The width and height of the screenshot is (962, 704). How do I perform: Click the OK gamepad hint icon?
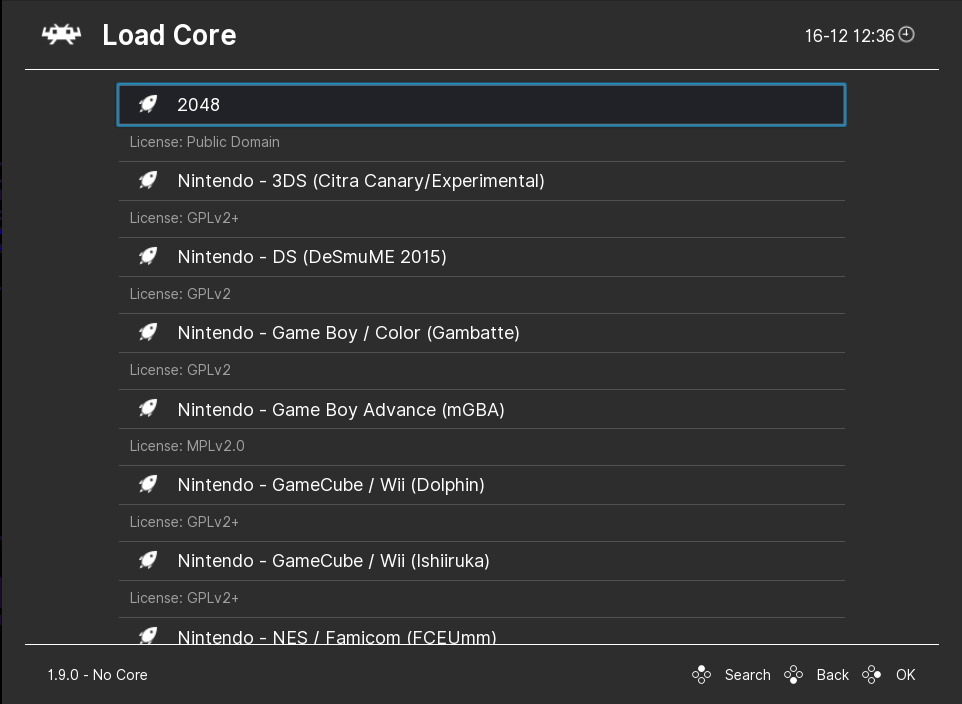coord(872,675)
